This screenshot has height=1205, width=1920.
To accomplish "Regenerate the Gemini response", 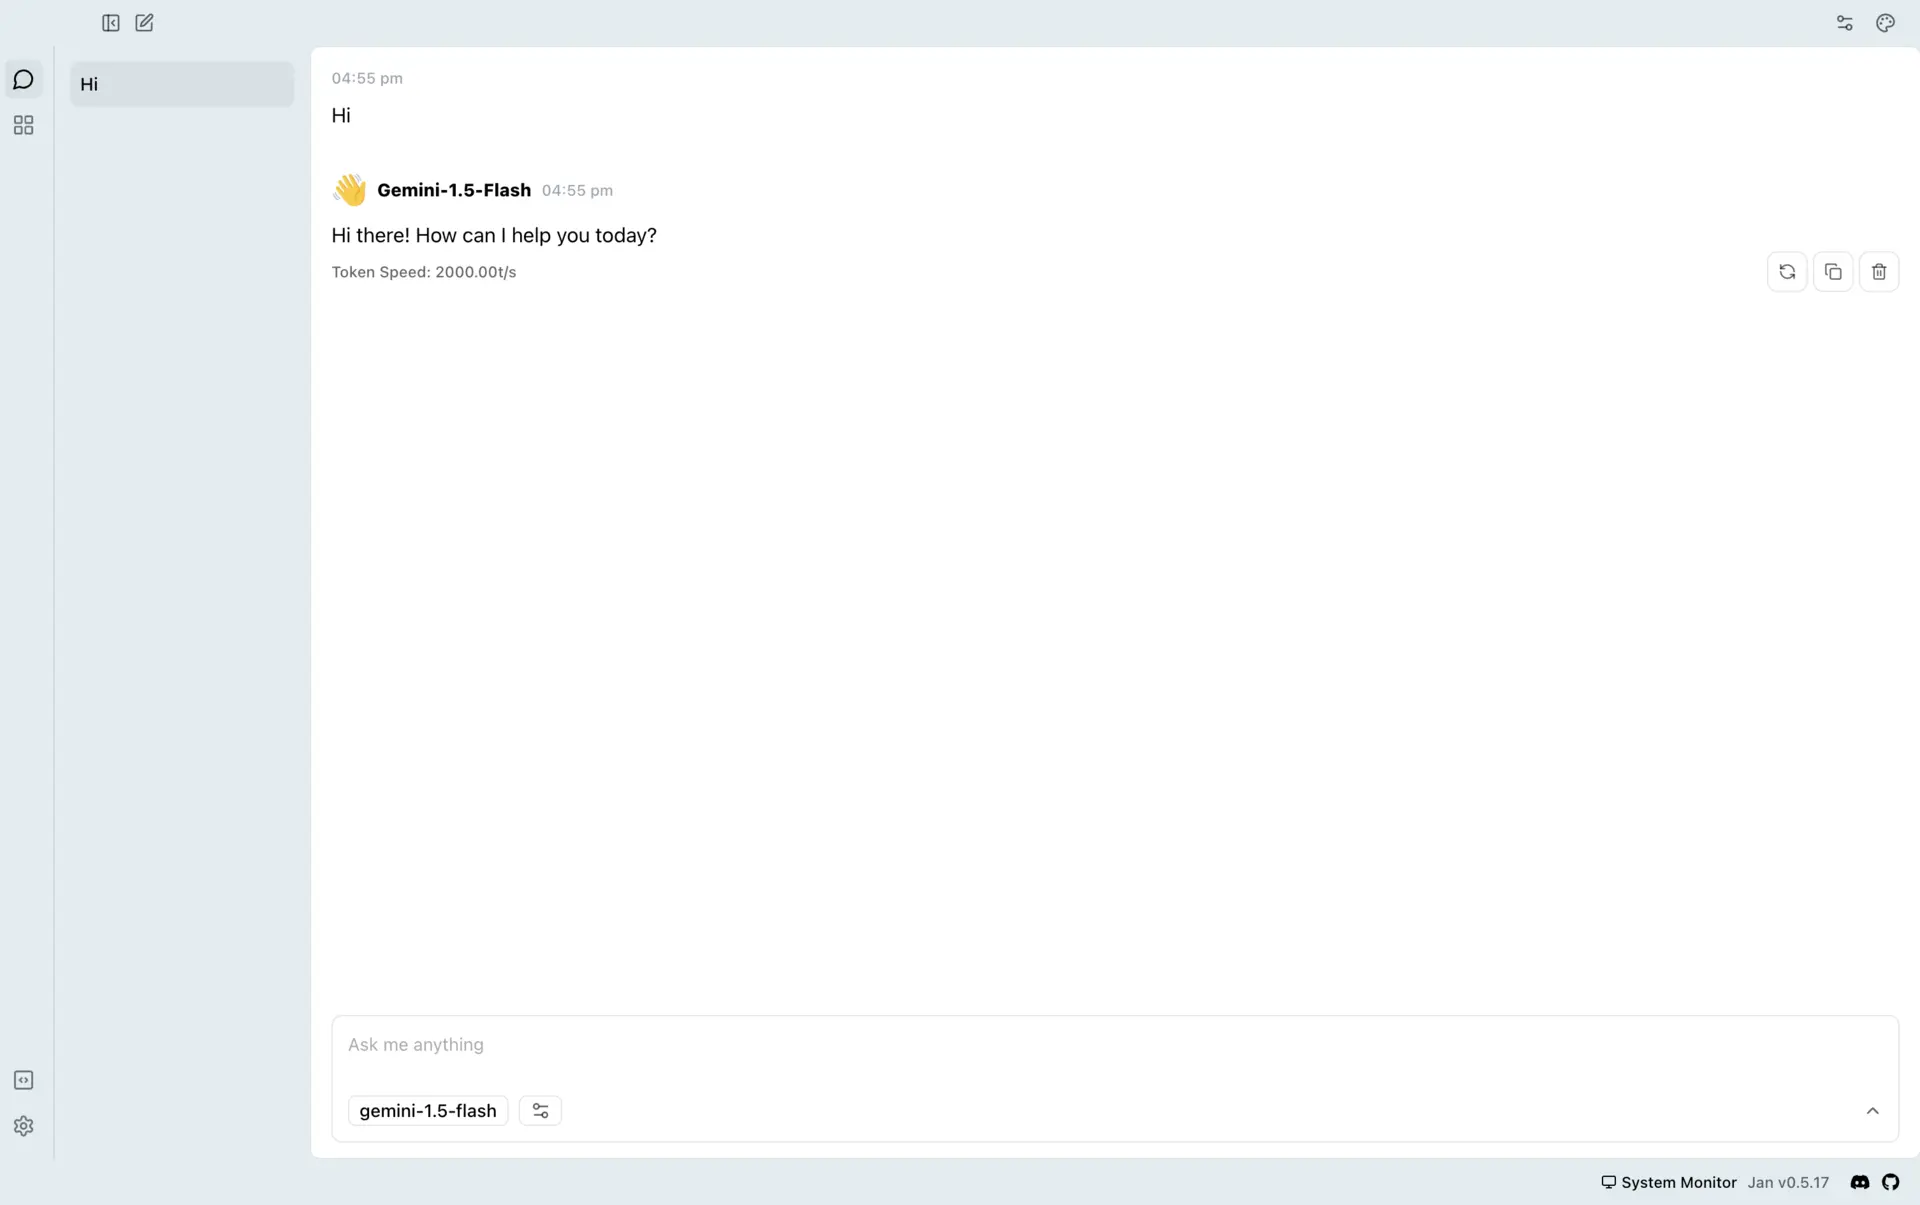I will click(1787, 272).
